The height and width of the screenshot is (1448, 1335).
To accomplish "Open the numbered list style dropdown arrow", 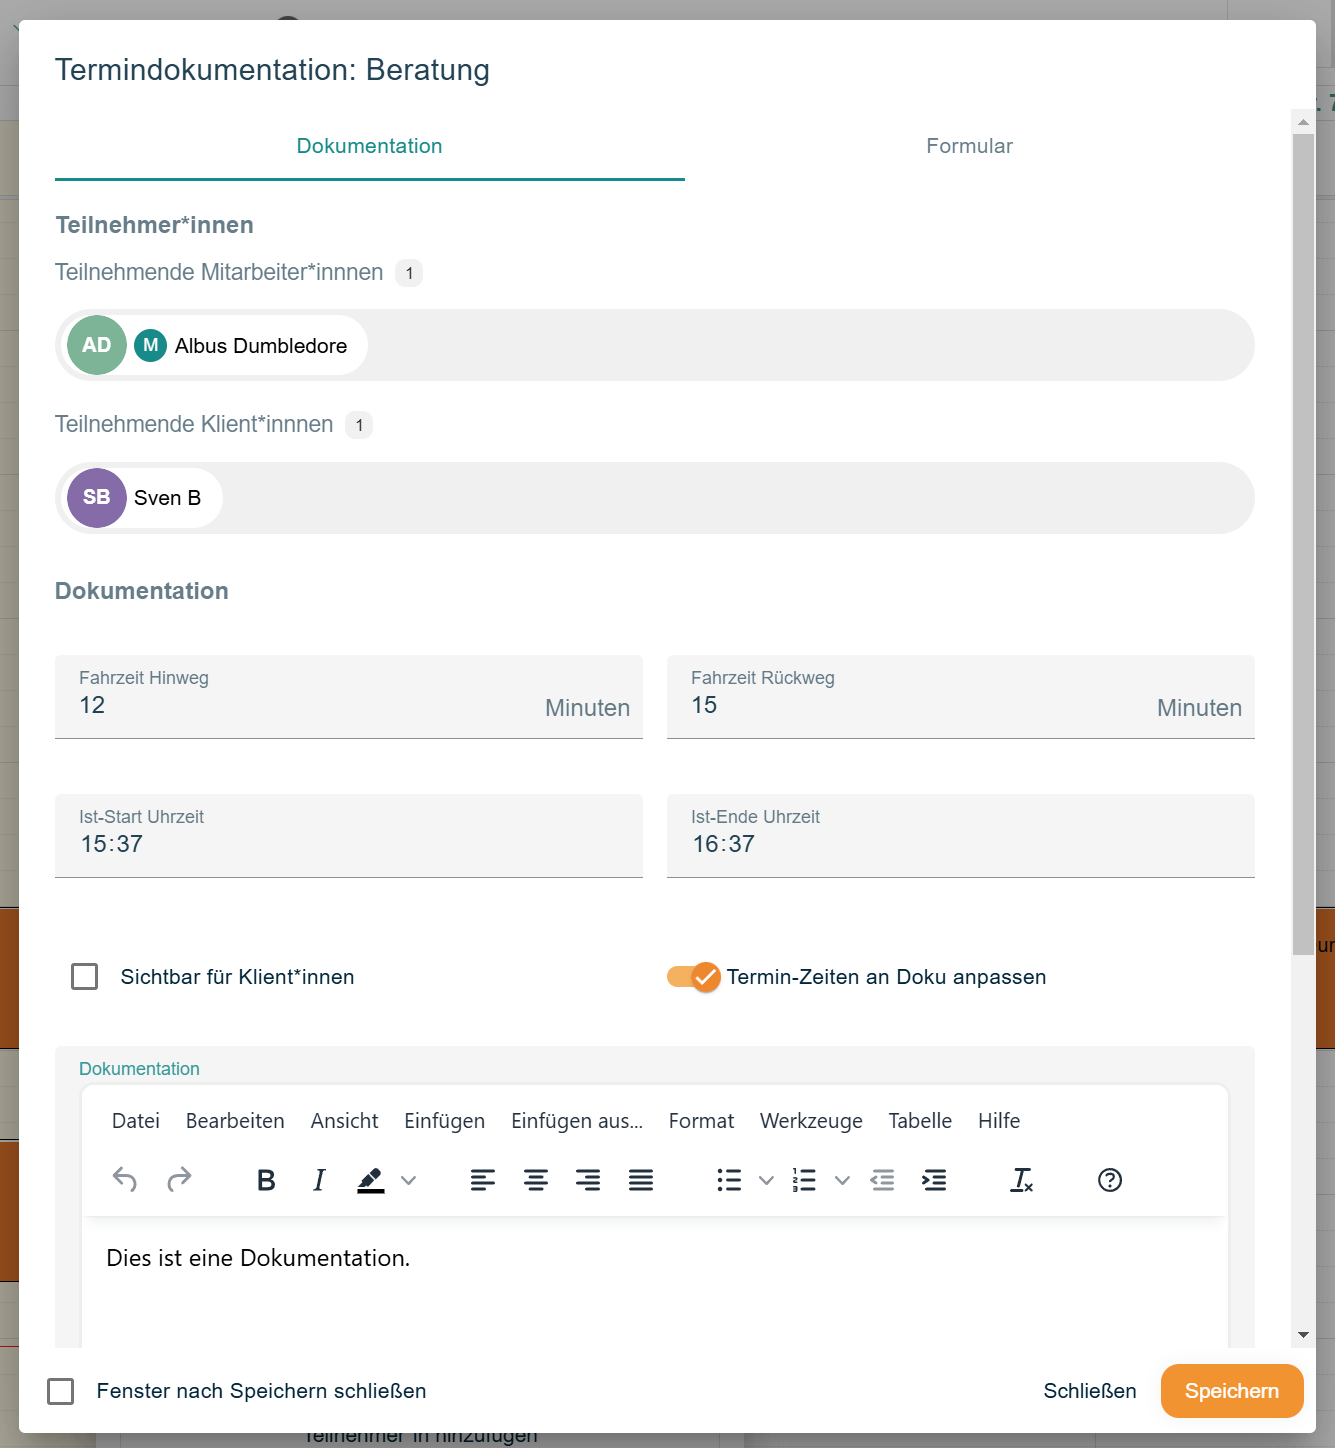I will tap(842, 1180).
